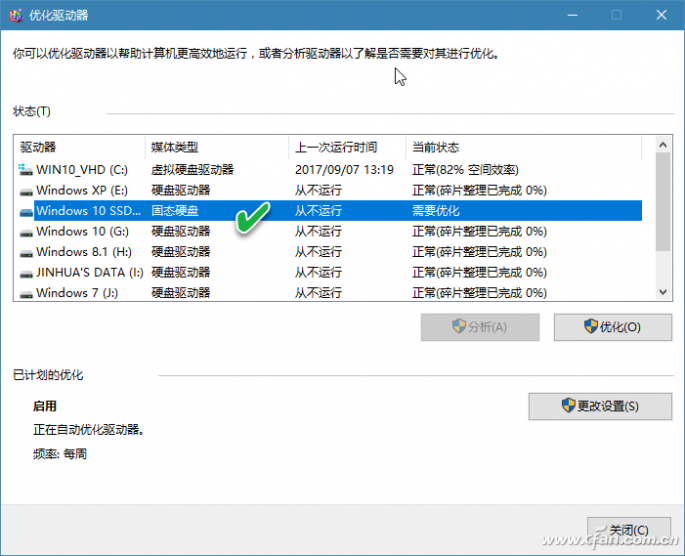Image resolution: width=685 pixels, height=556 pixels.
Task: Open 更改设置(S) change settings
Action: [x=600, y=406]
